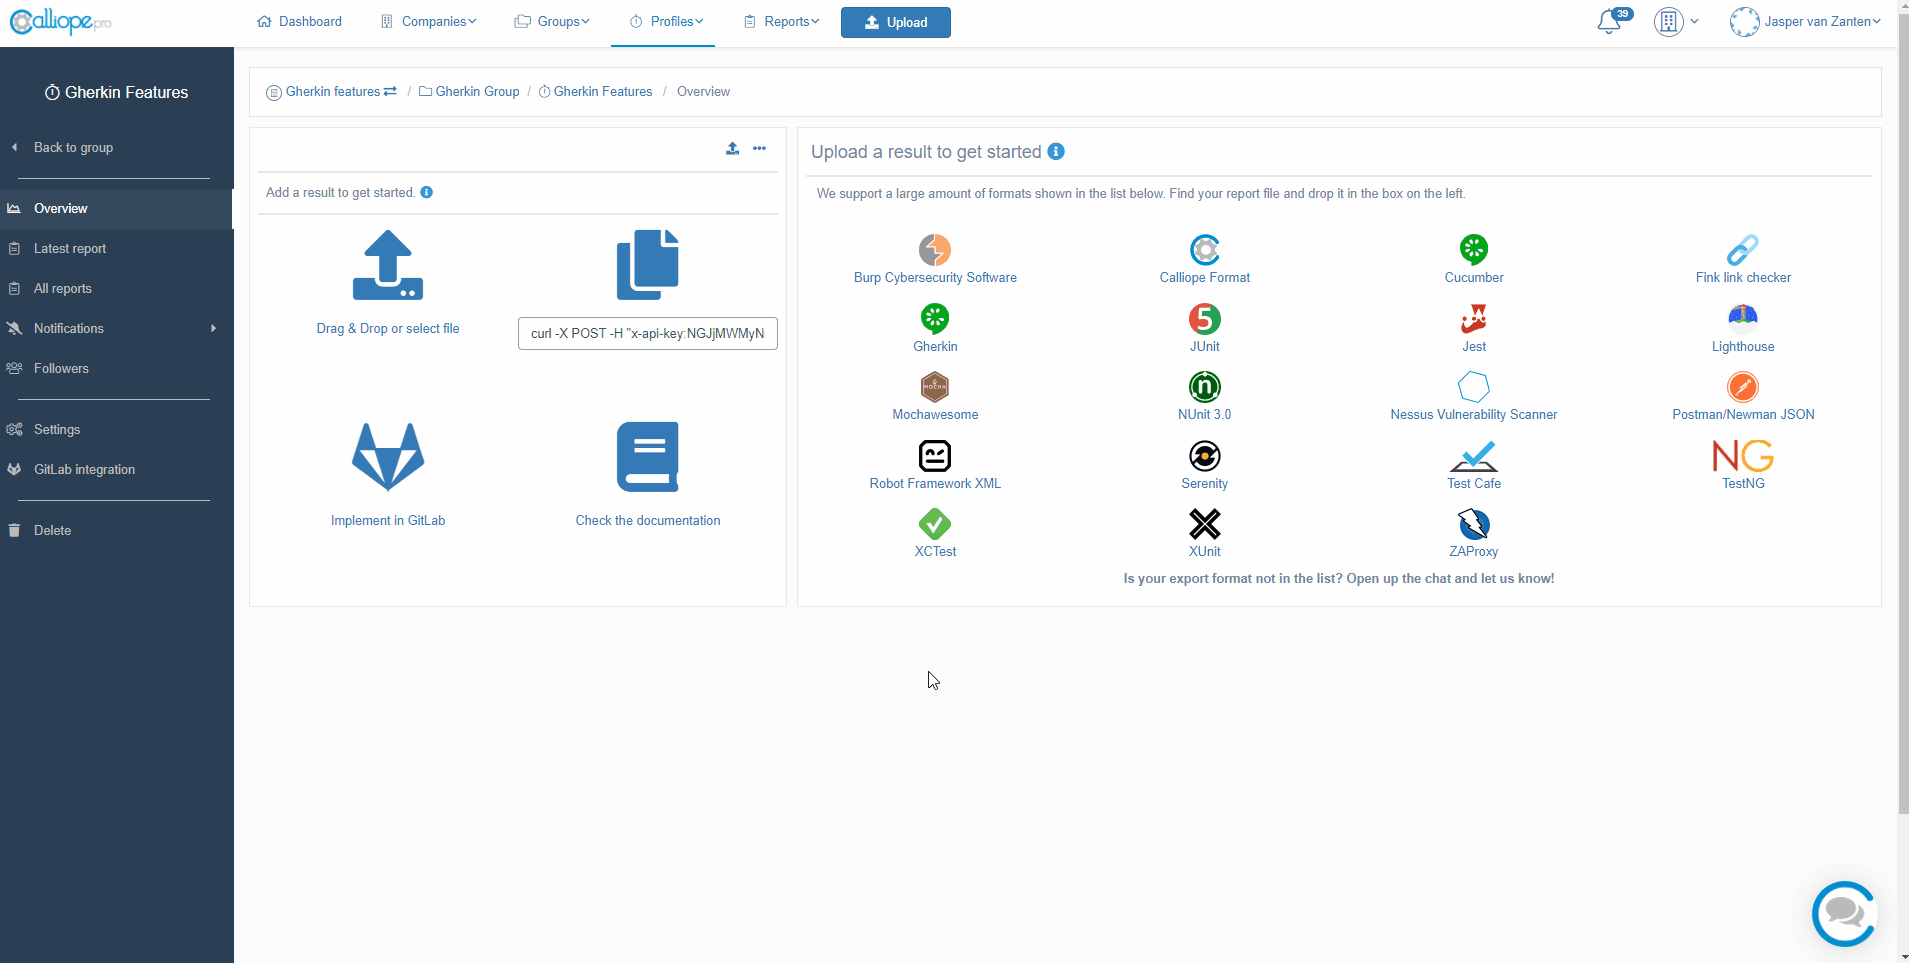The image size is (1909, 963).
Task: Expand the Groups dropdown menu
Action: (x=552, y=21)
